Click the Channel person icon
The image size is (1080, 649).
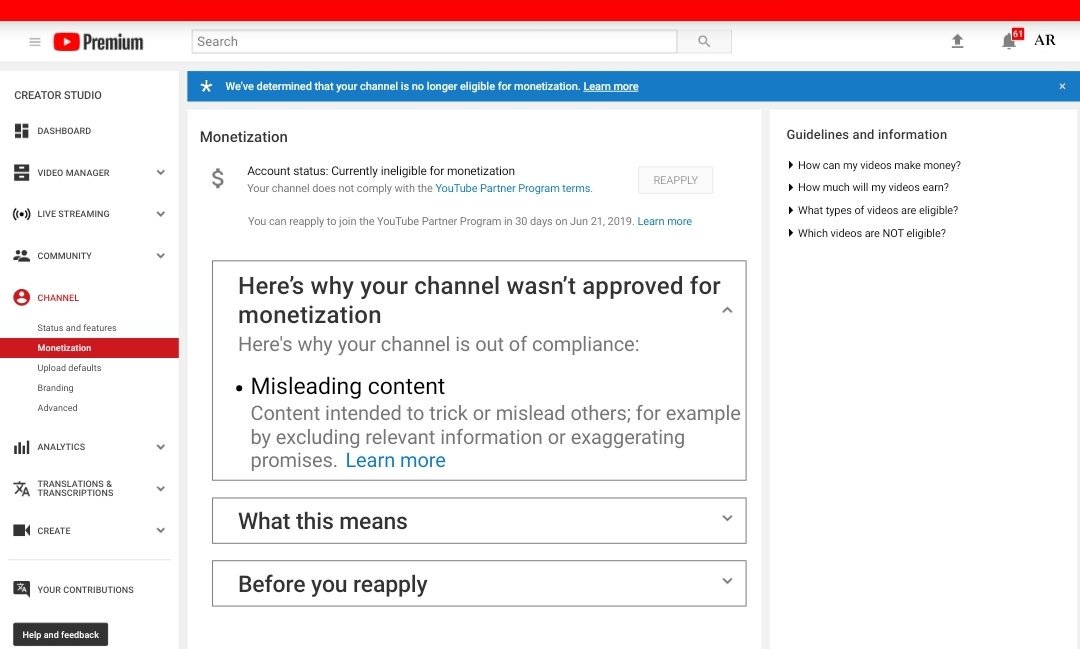point(21,298)
